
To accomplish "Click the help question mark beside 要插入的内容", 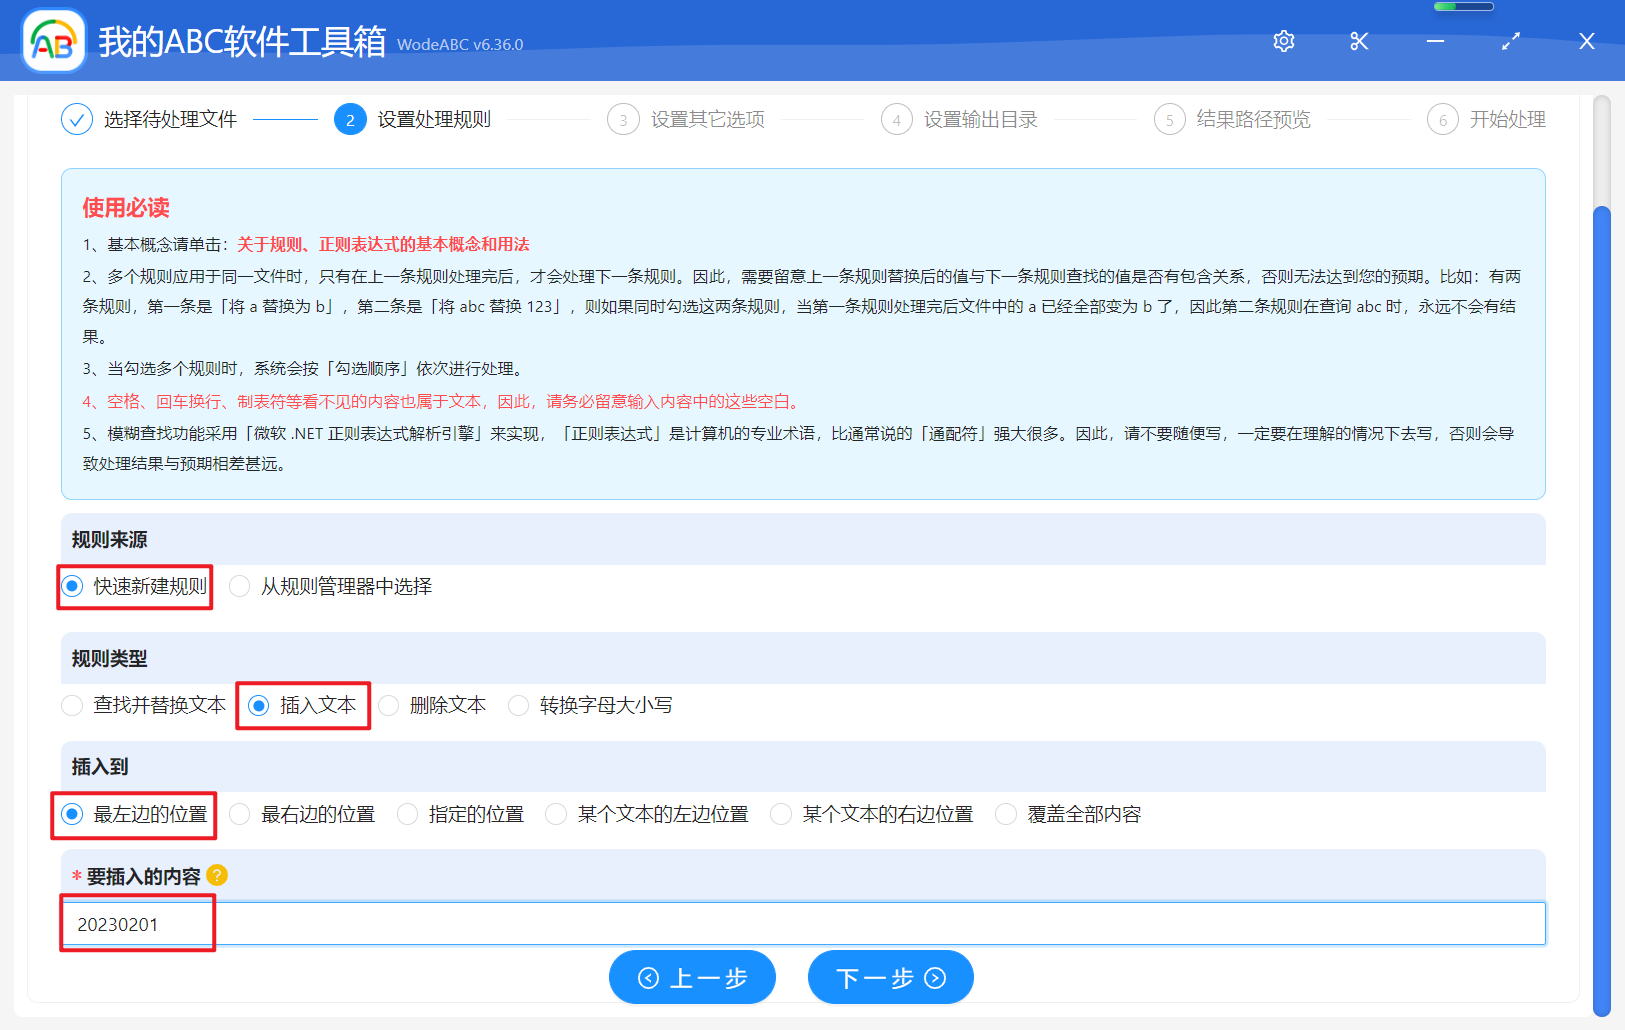I will [x=217, y=874].
